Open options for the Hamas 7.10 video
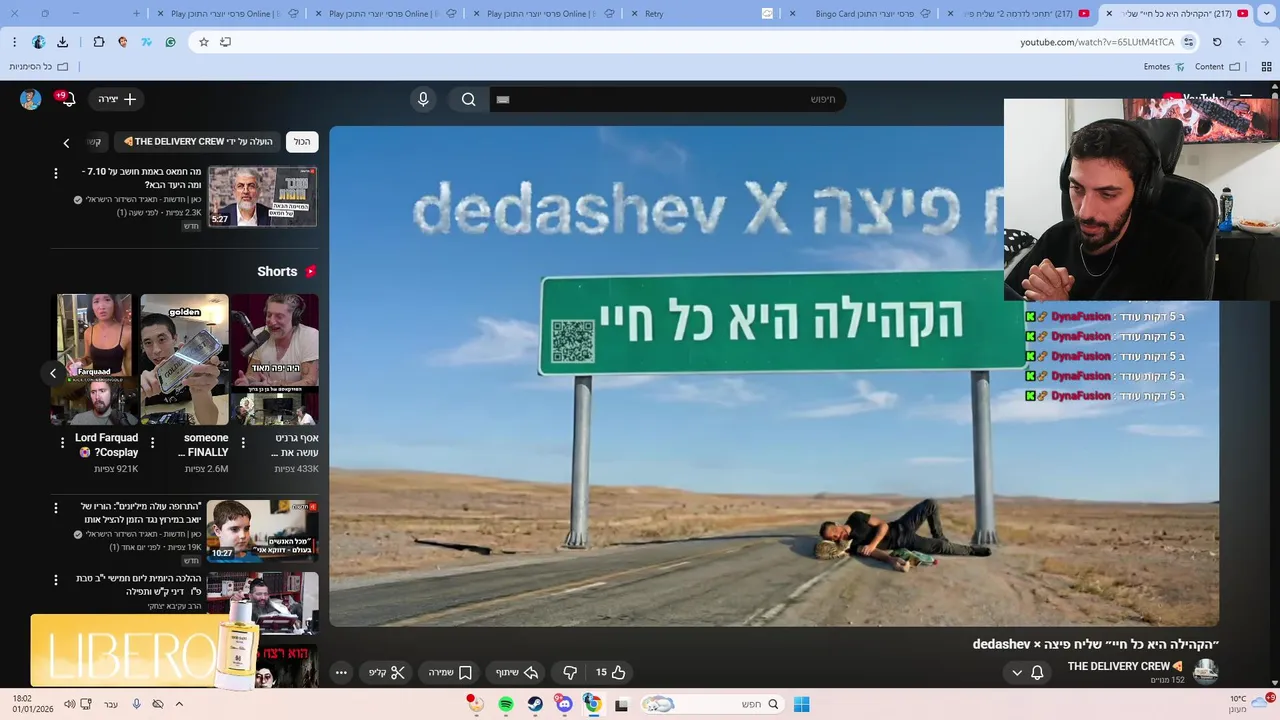 pyautogui.click(x=56, y=173)
